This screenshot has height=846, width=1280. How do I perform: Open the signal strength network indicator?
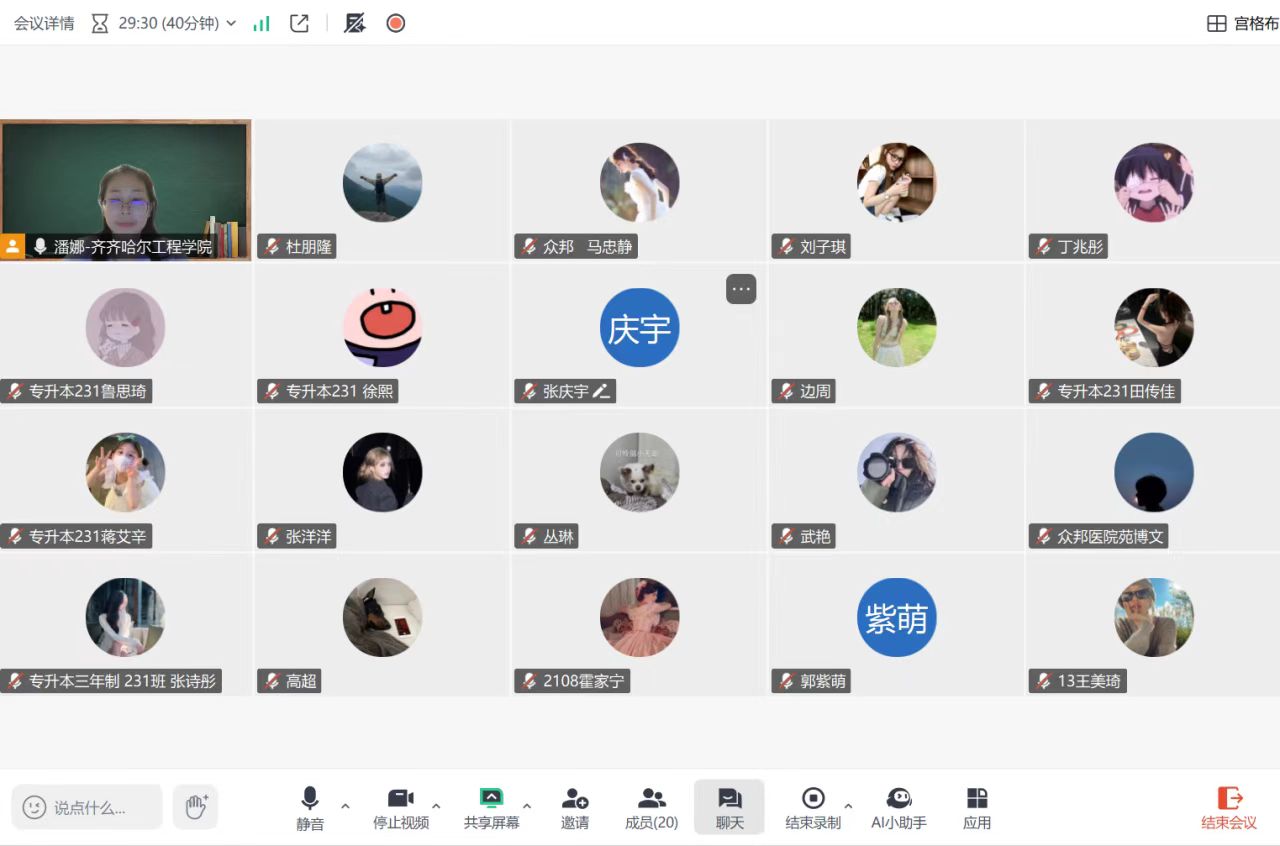pyautogui.click(x=261, y=23)
